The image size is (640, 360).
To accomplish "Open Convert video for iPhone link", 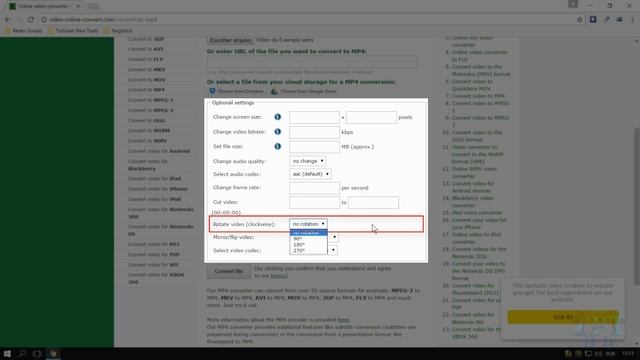I will pyautogui.click(x=158, y=189).
